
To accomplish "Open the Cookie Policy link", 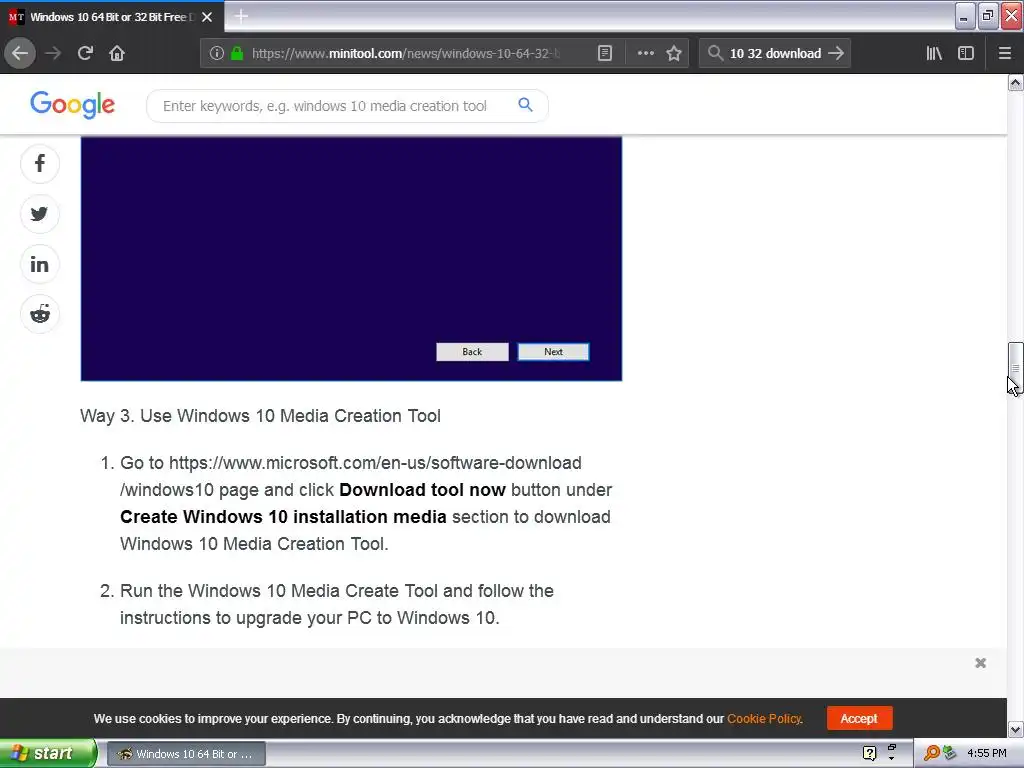I will (763, 718).
